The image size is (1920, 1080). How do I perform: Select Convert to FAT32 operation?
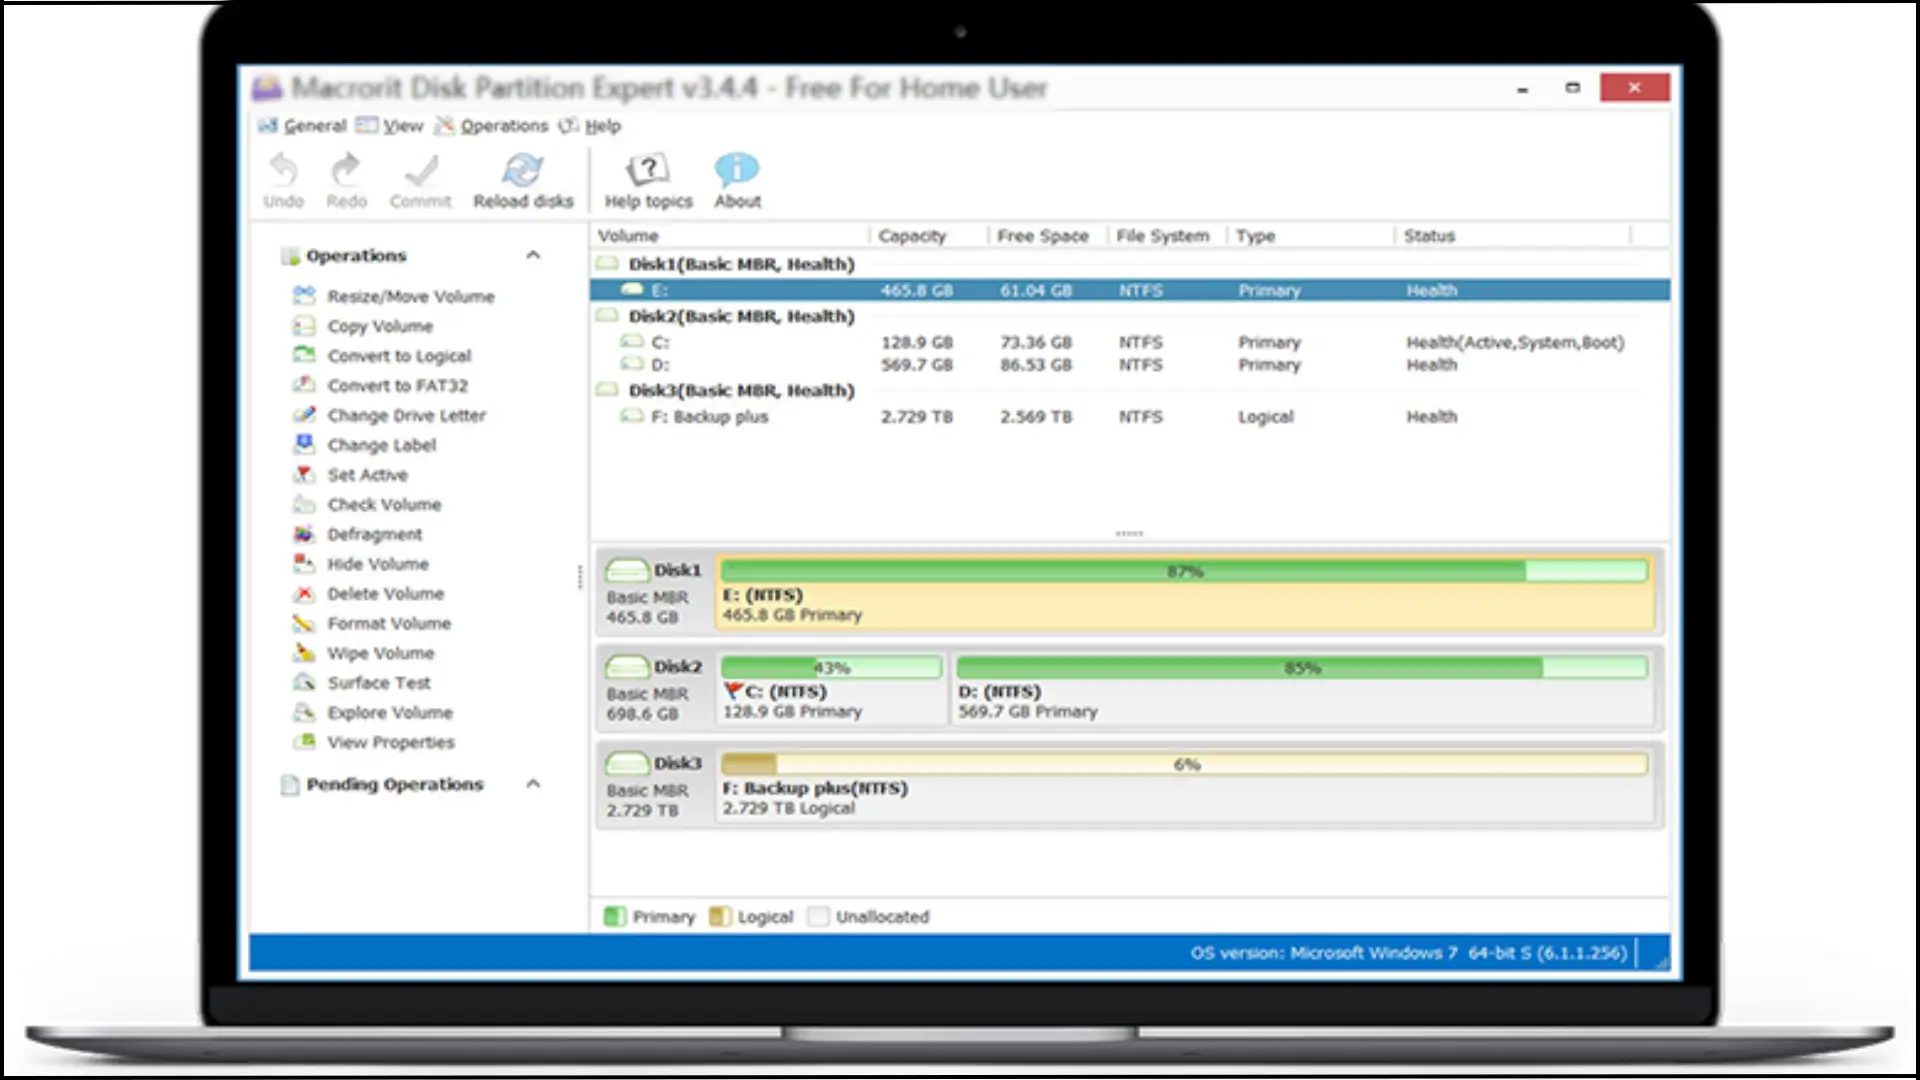tap(380, 386)
